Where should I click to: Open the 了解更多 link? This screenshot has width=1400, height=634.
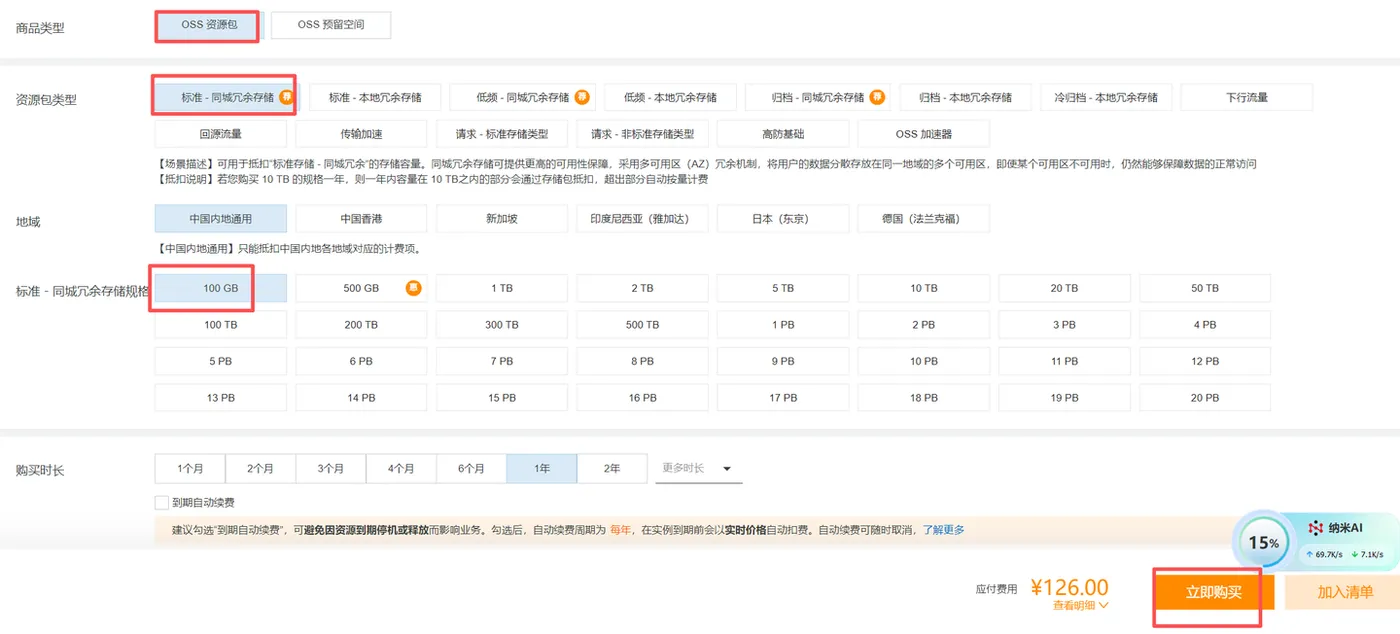click(x=943, y=530)
